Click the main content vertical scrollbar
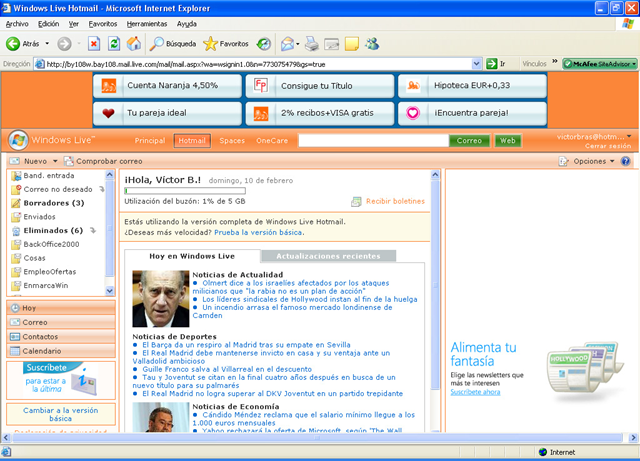Image resolution: width=640 pixels, height=461 pixels. pos(435,284)
